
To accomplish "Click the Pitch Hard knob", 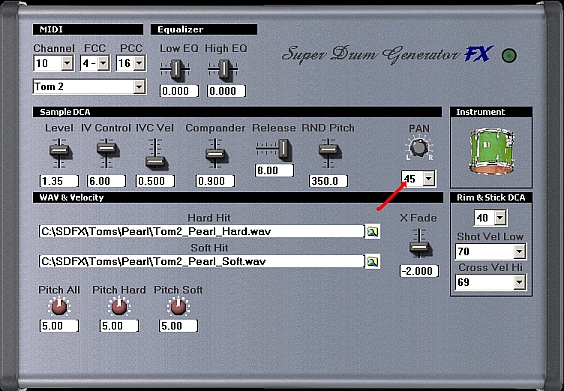I will click(x=119, y=307).
